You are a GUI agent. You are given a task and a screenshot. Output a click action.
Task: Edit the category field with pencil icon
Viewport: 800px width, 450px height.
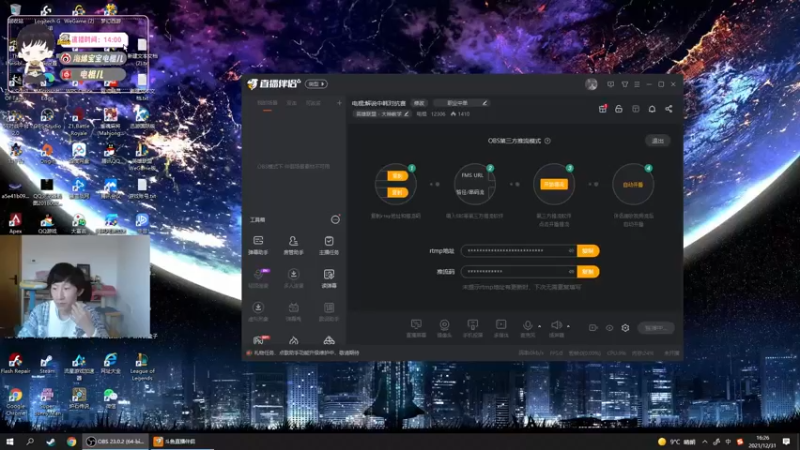[485, 103]
